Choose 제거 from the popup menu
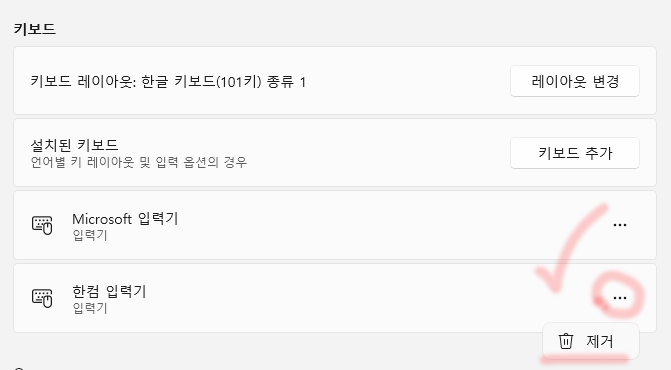Image resolution: width=671 pixels, height=370 pixels. [591, 341]
